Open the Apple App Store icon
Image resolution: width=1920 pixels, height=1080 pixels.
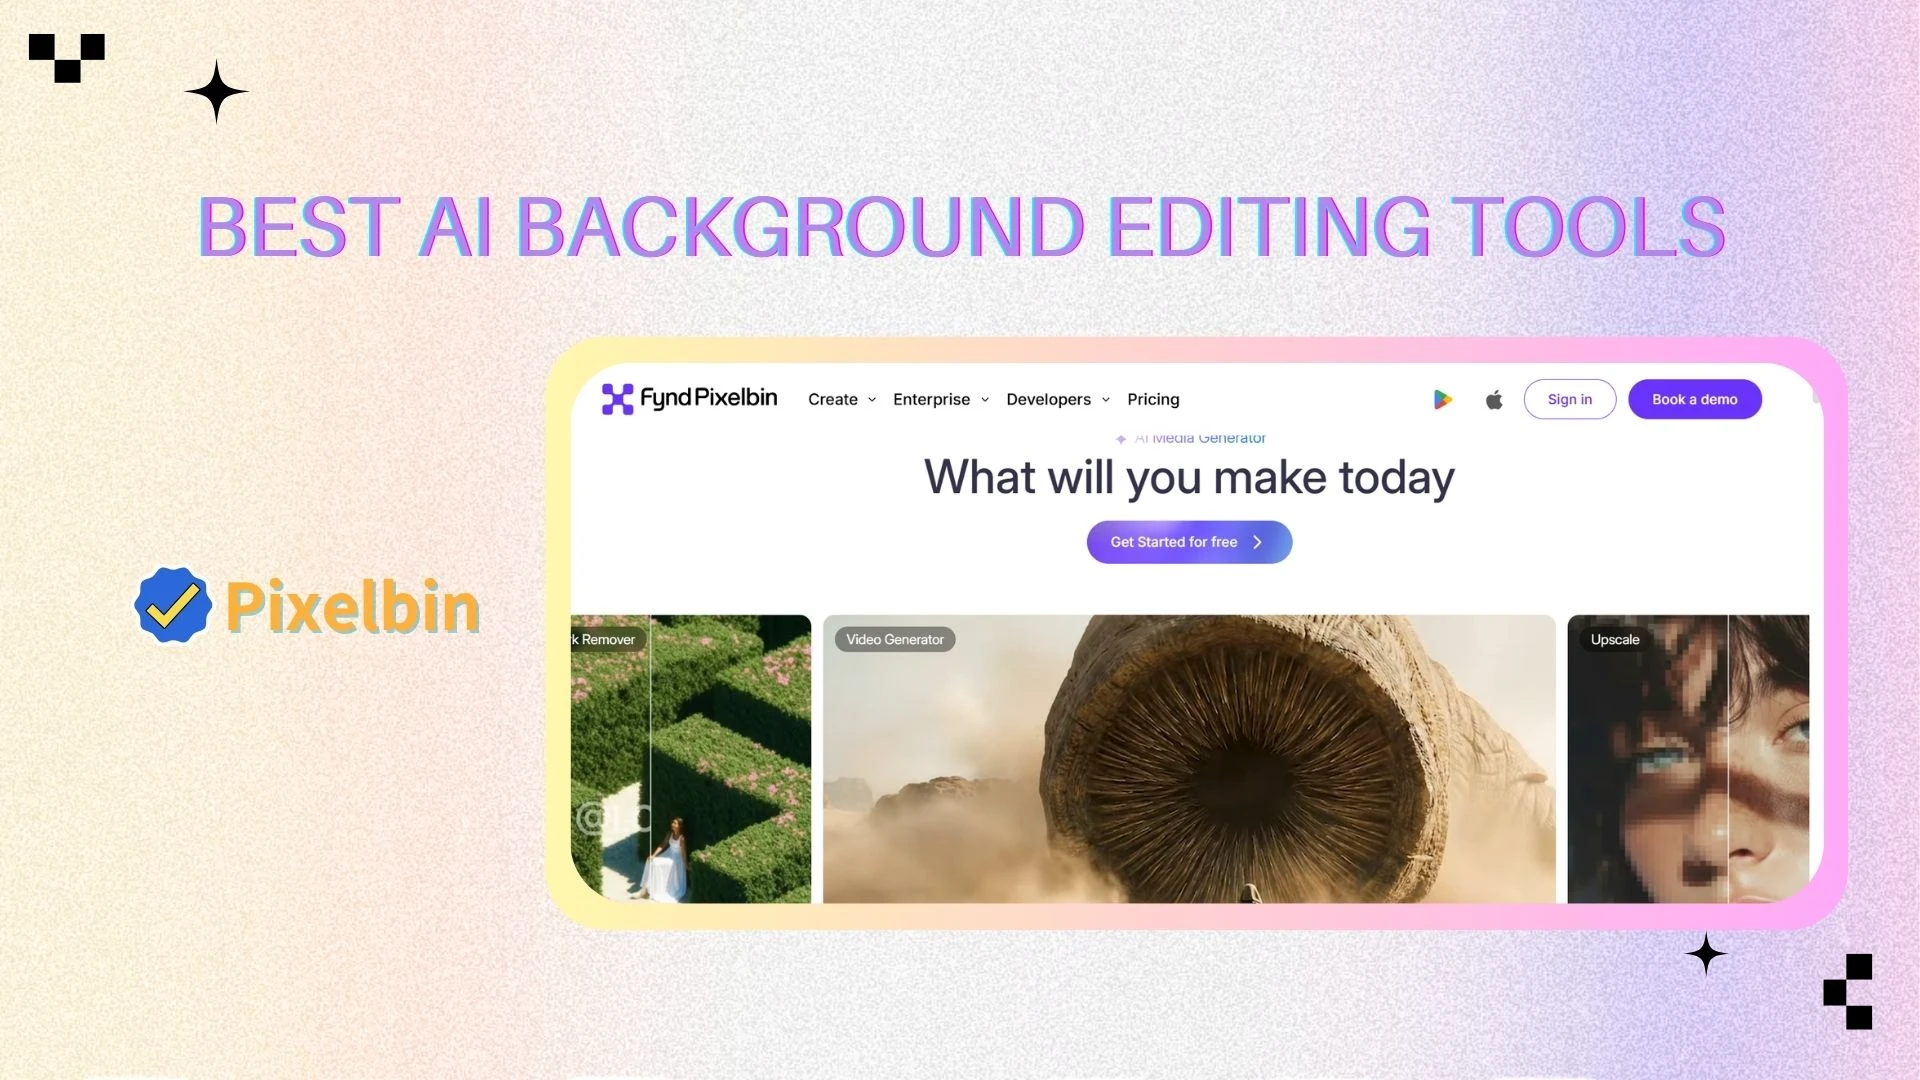[1494, 400]
